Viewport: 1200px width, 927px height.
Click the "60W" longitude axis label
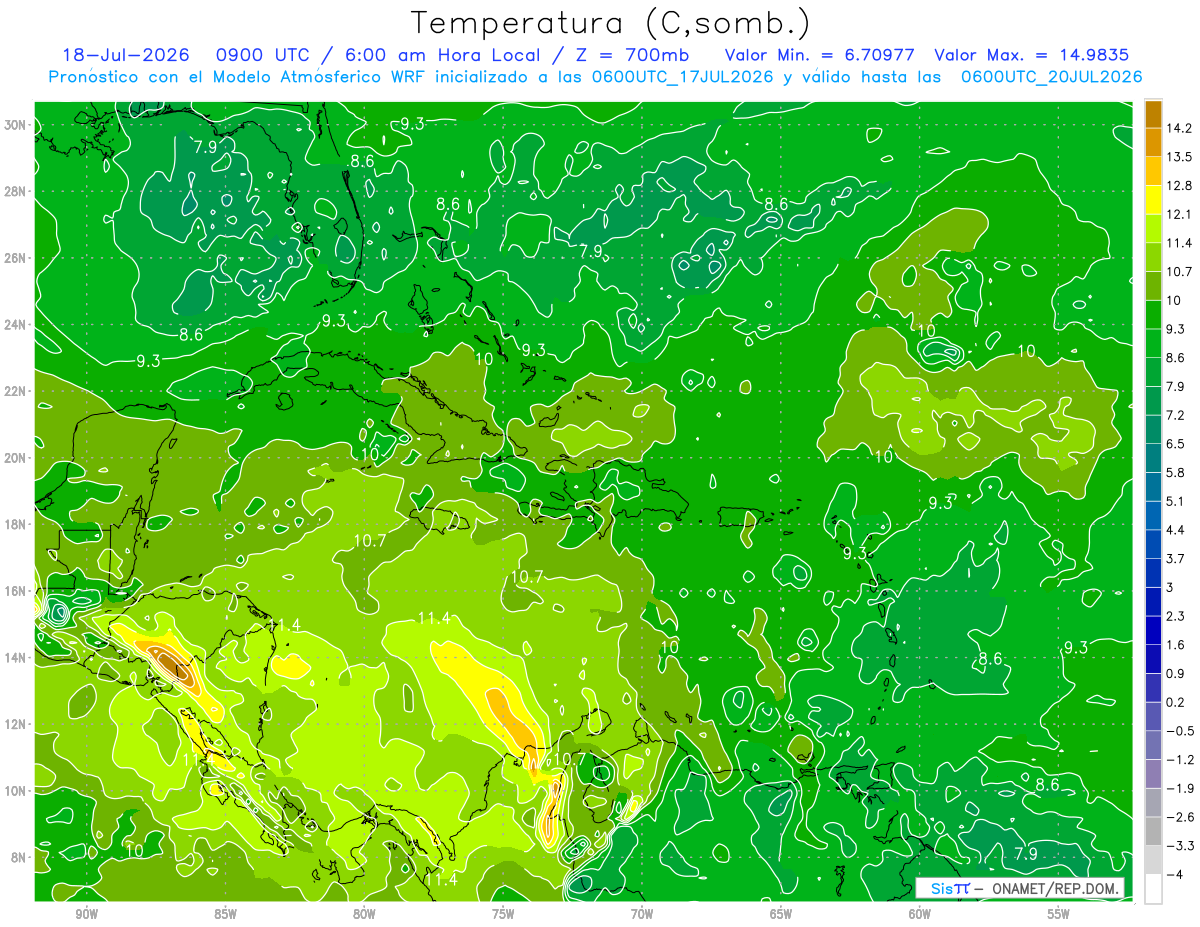coord(920,914)
